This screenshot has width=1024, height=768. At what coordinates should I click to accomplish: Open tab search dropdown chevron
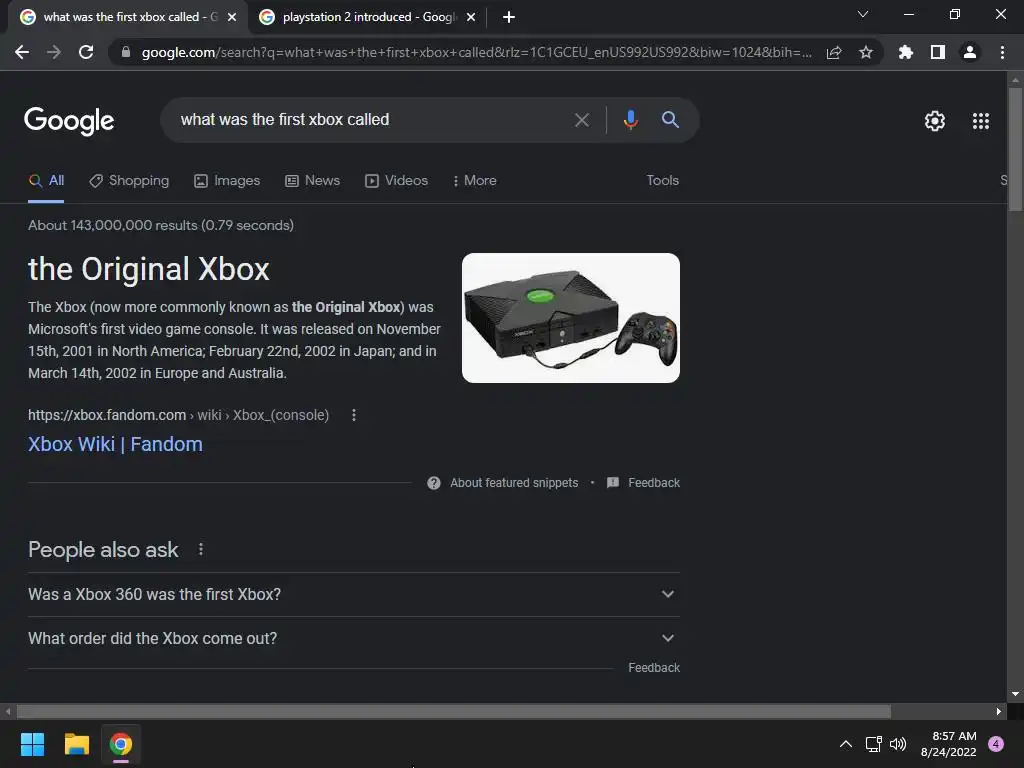pos(863,14)
